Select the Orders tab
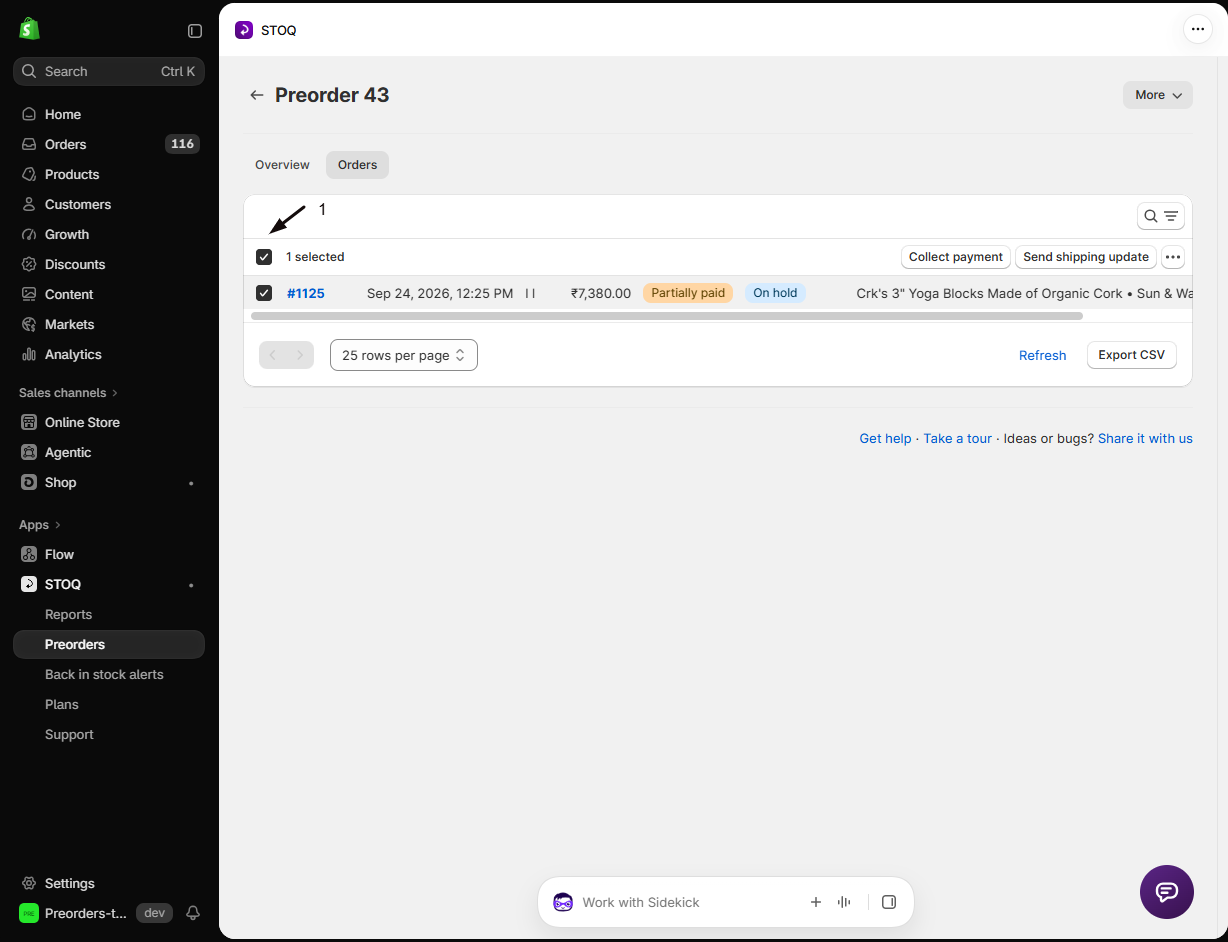The height and width of the screenshot is (942, 1228). click(357, 165)
